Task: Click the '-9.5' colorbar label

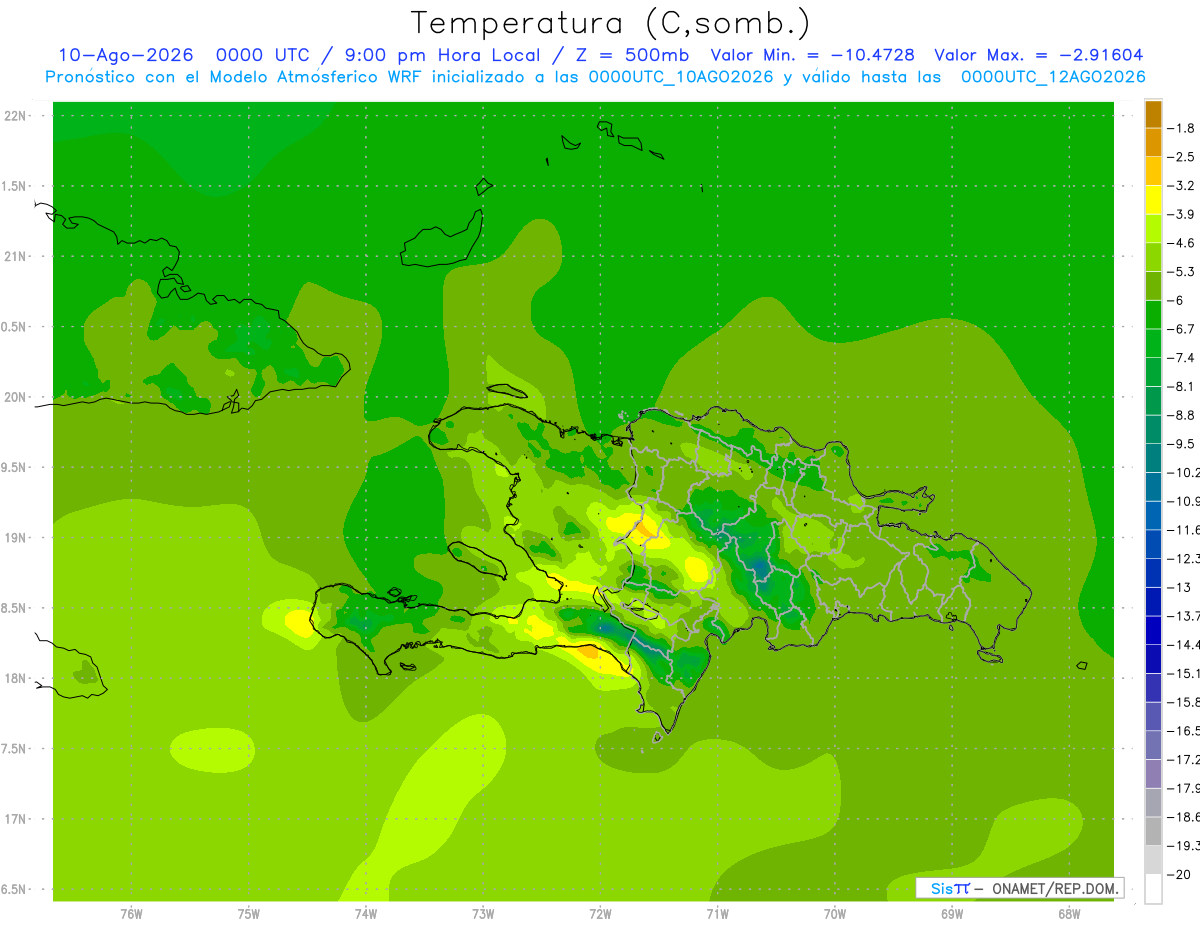Action: pyautogui.click(x=1181, y=444)
